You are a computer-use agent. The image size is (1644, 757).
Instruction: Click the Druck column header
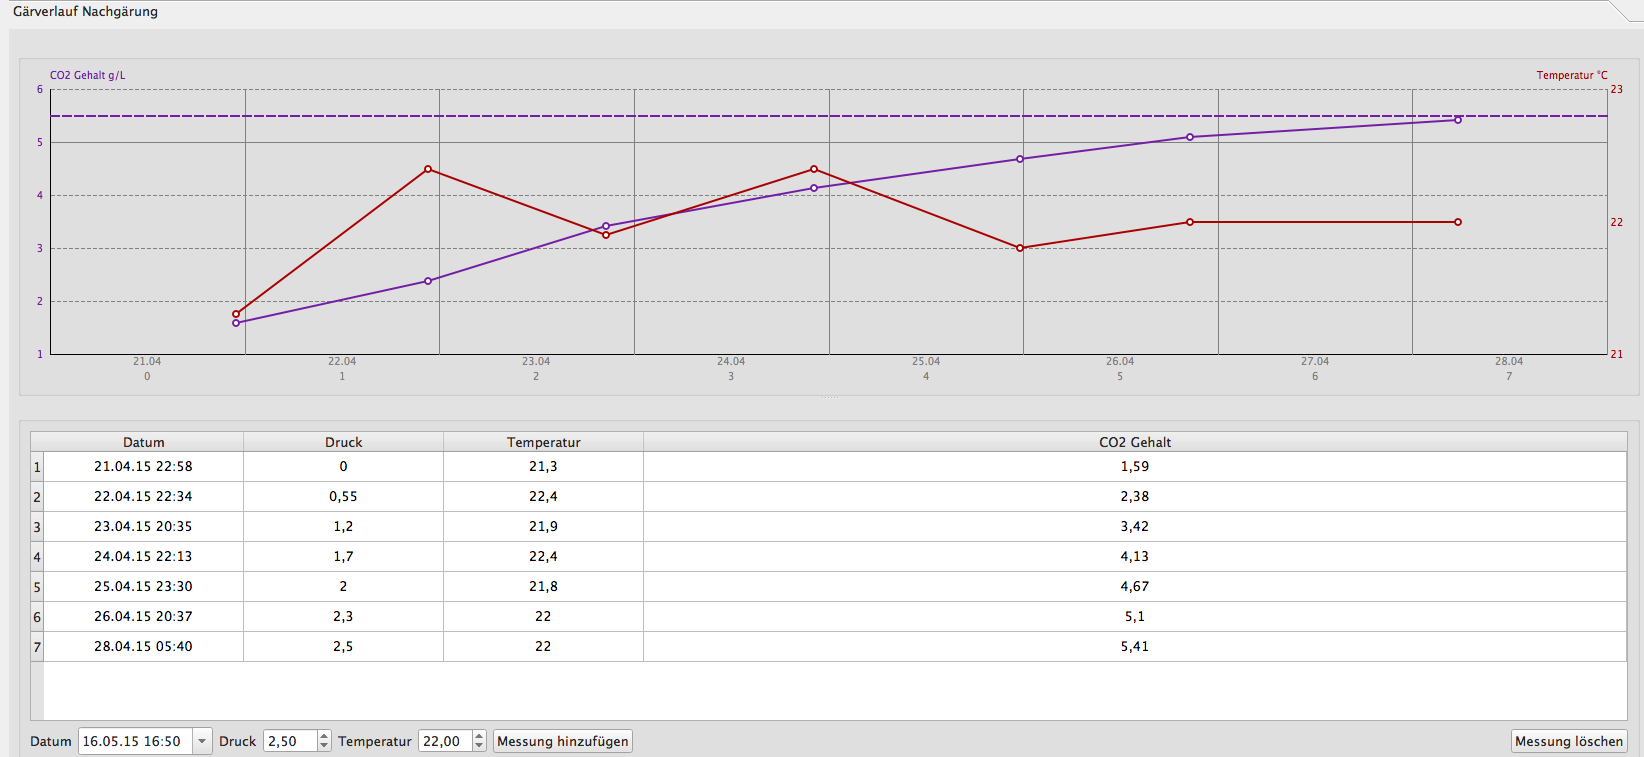tap(343, 442)
